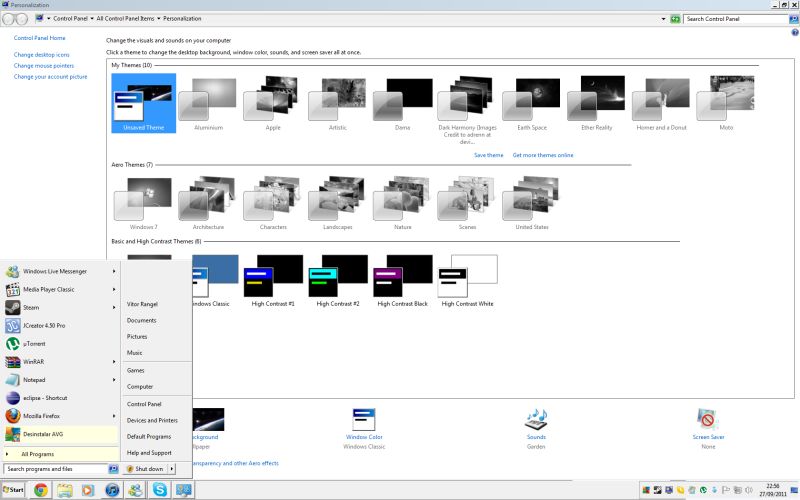The width and height of the screenshot is (800, 500).
Task: Click the Window Color icon
Action: coord(364,420)
